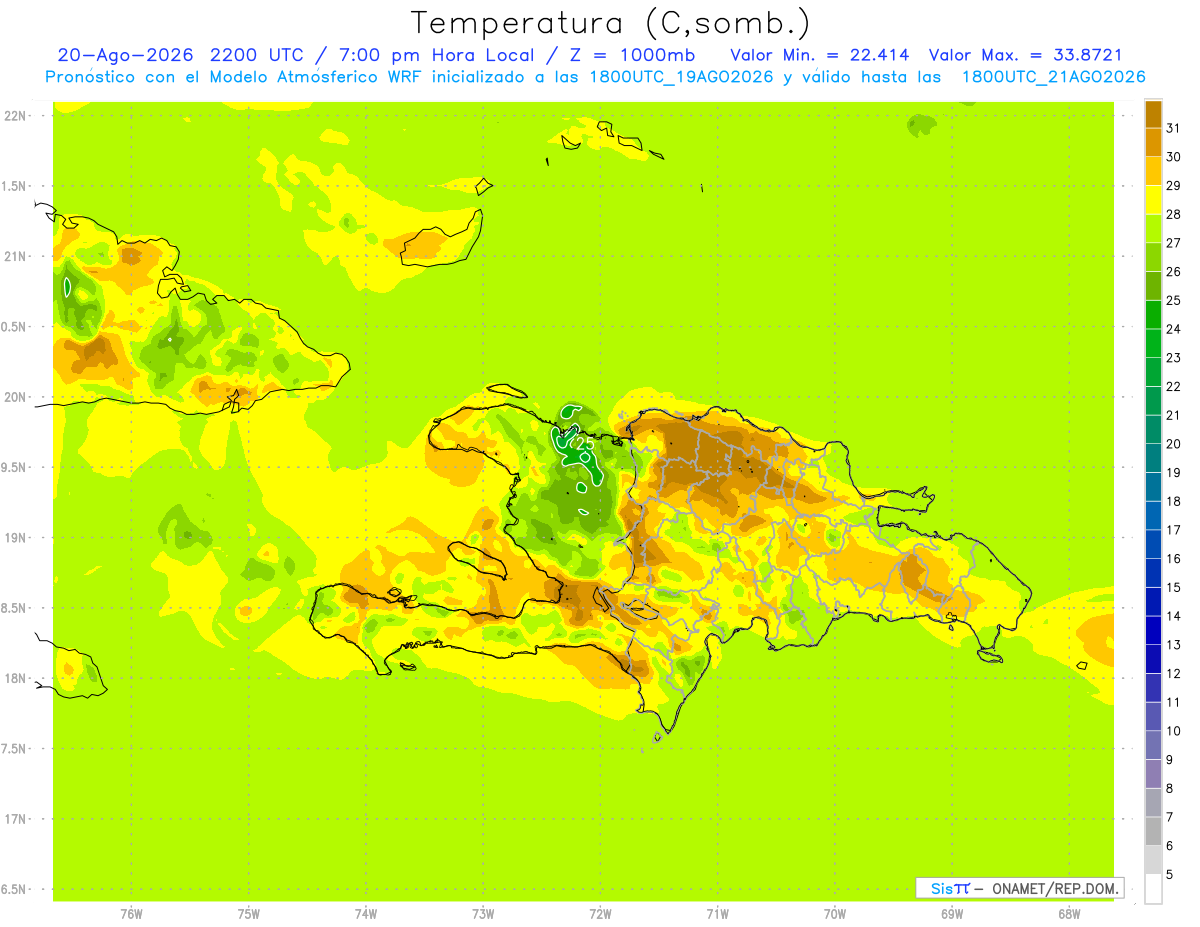
Task: Click the purple swatch between 8 and 9
Action: [1153, 773]
